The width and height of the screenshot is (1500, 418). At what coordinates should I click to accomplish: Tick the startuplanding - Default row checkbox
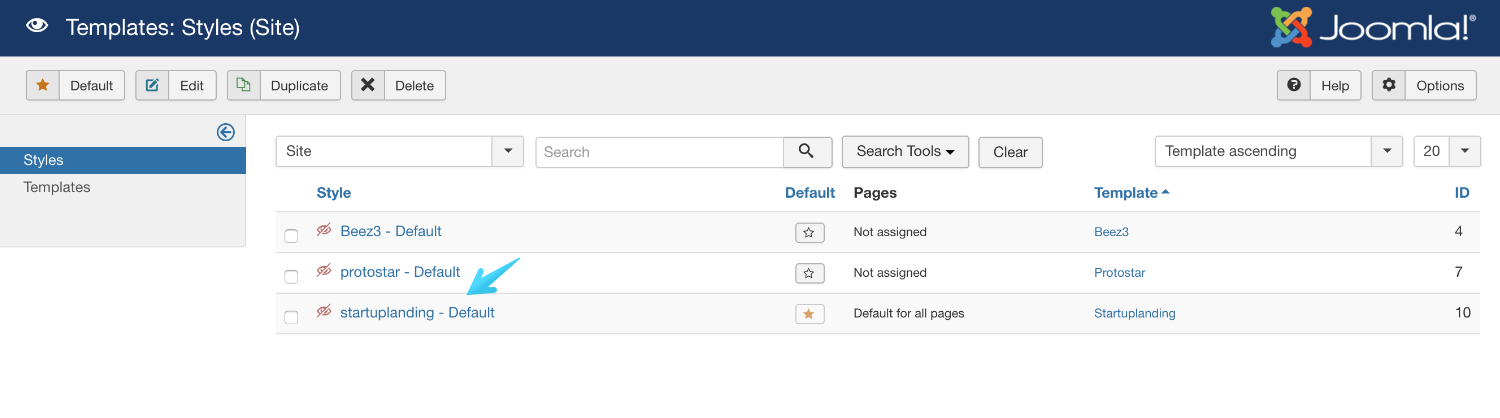pos(291,318)
